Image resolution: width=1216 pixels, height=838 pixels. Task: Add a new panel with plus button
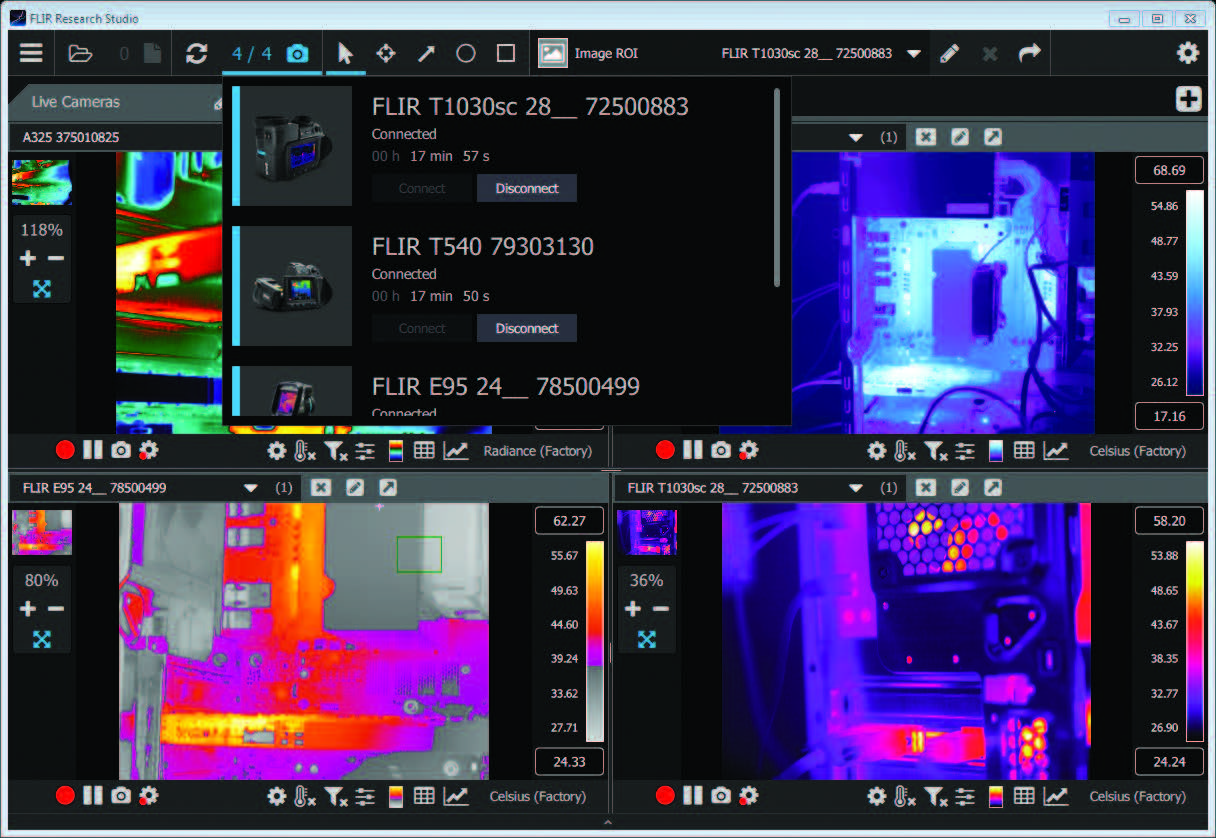click(1188, 99)
